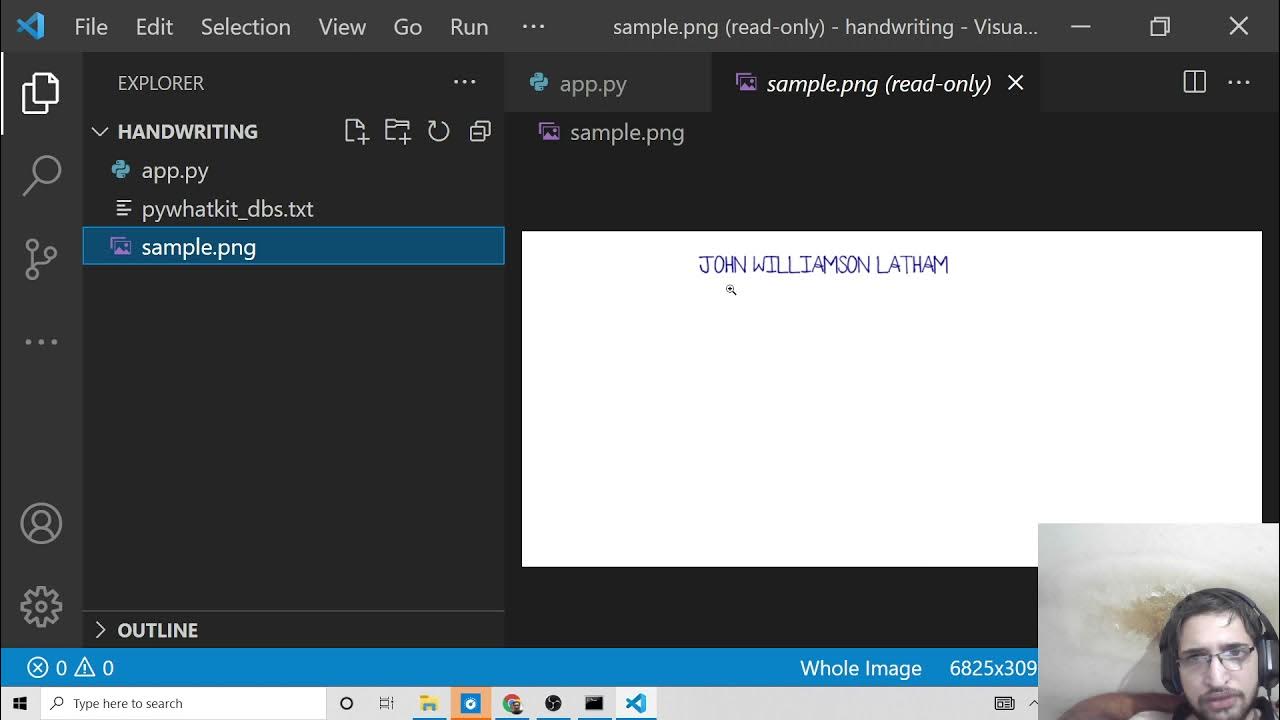The image size is (1280, 720).
Task: Split the editor to the right
Action: (1194, 83)
